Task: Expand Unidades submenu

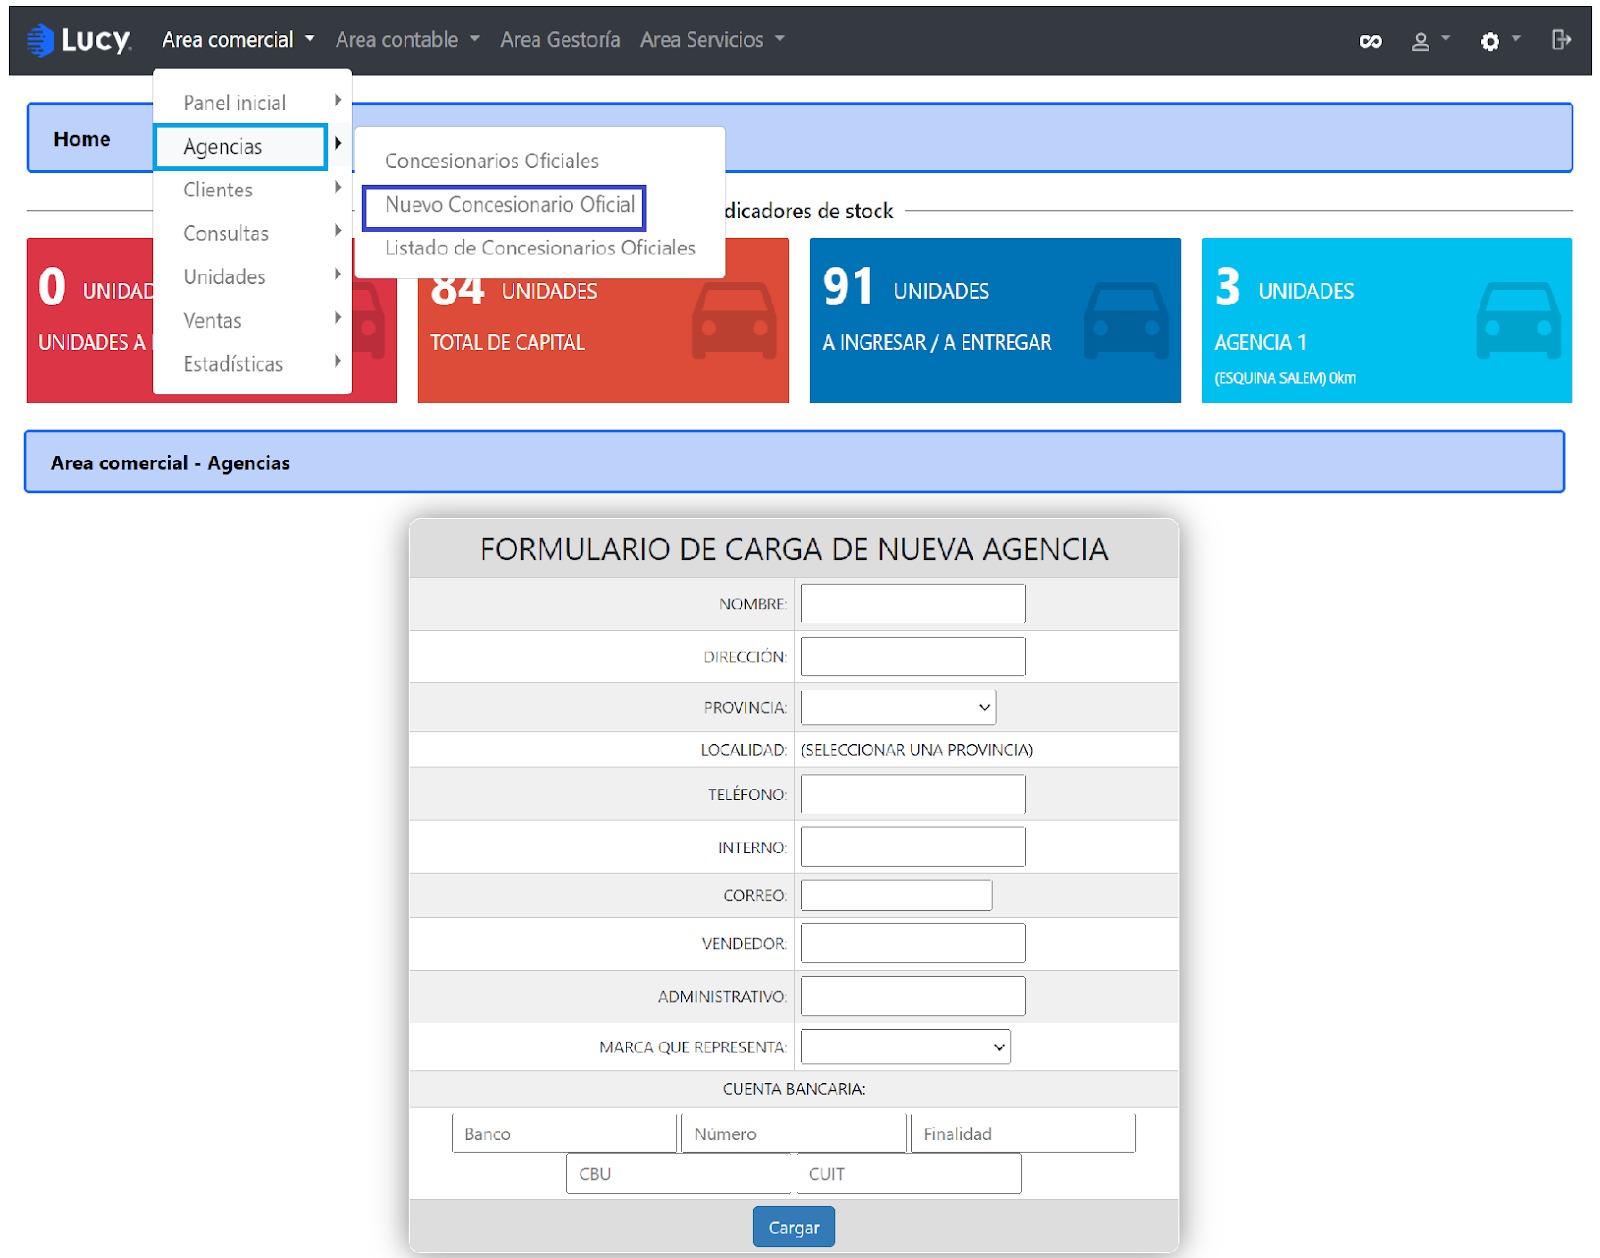Action: pos(252,277)
